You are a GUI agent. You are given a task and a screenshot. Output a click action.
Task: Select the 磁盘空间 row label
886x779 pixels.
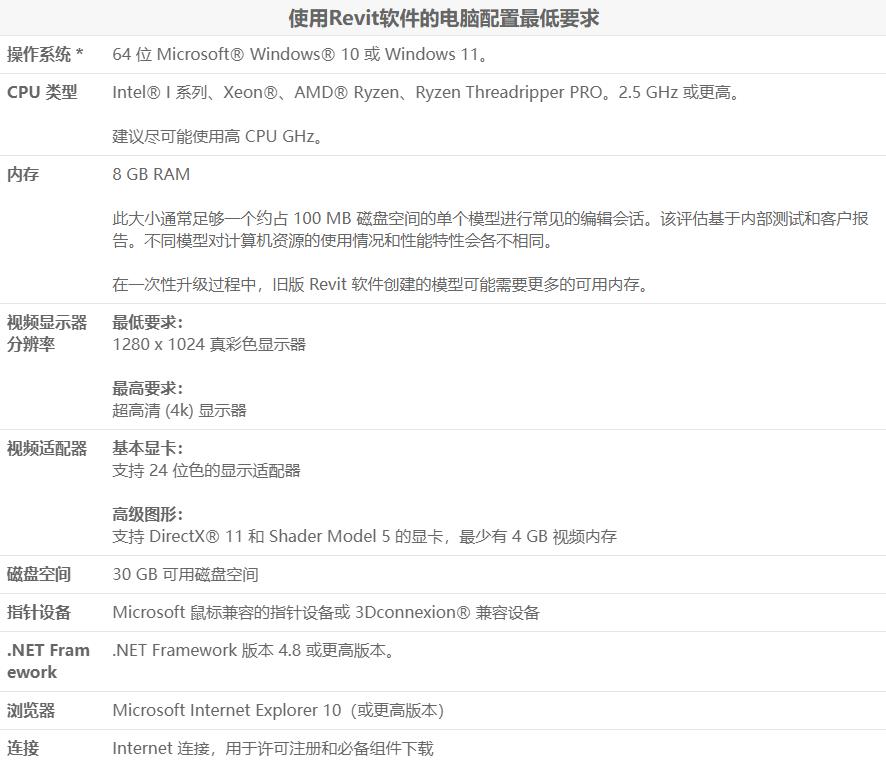[x=39, y=575]
